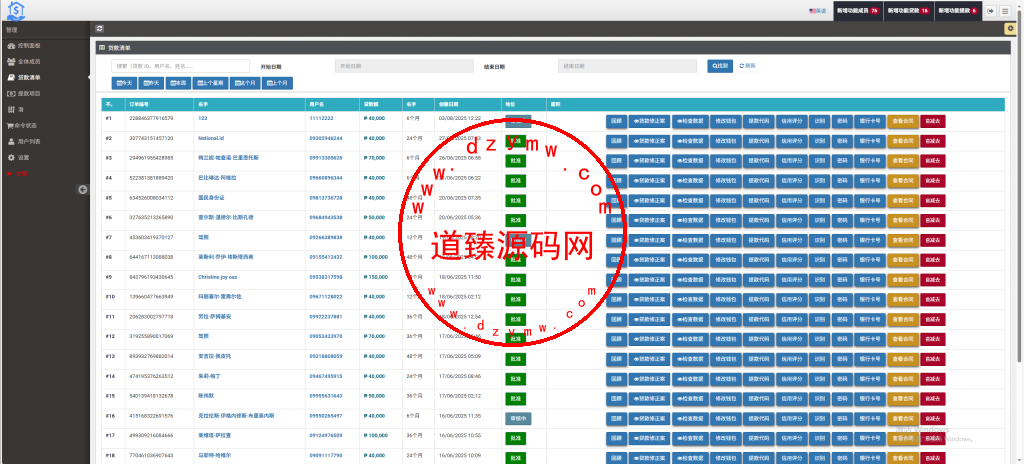Screen dimensions: 1024x464
Task: Click the red button in row #13
Action: point(933,359)
